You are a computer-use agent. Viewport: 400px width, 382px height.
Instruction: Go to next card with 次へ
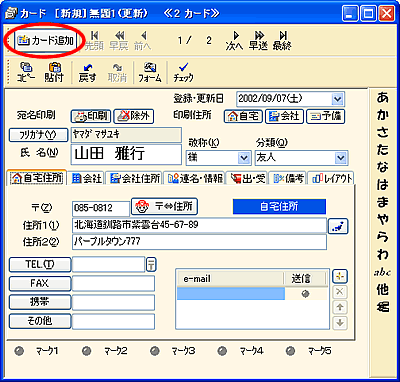pos(234,41)
